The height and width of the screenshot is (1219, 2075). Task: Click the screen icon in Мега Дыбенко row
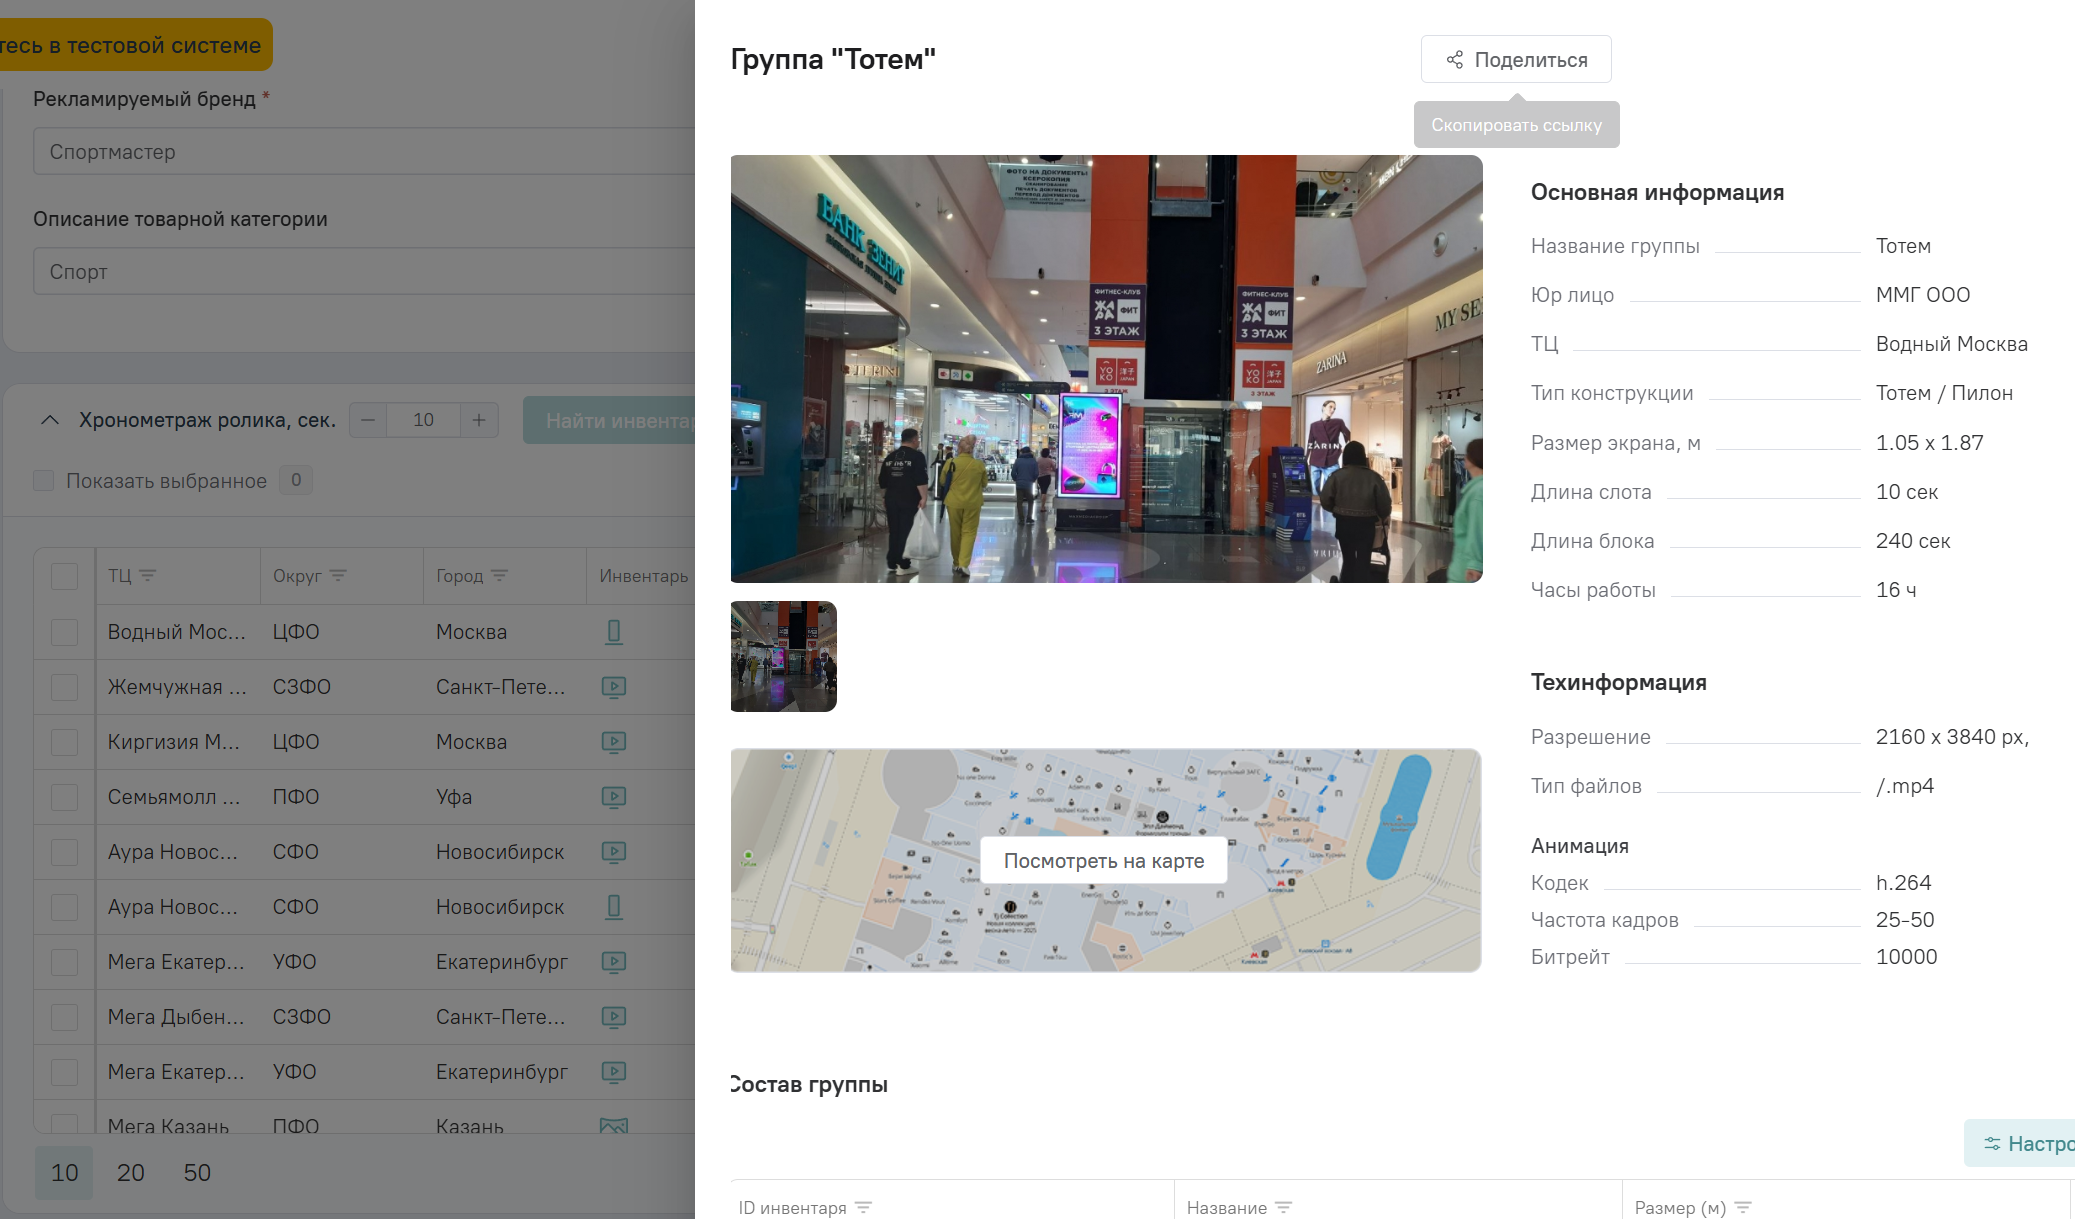(x=614, y=1017)
